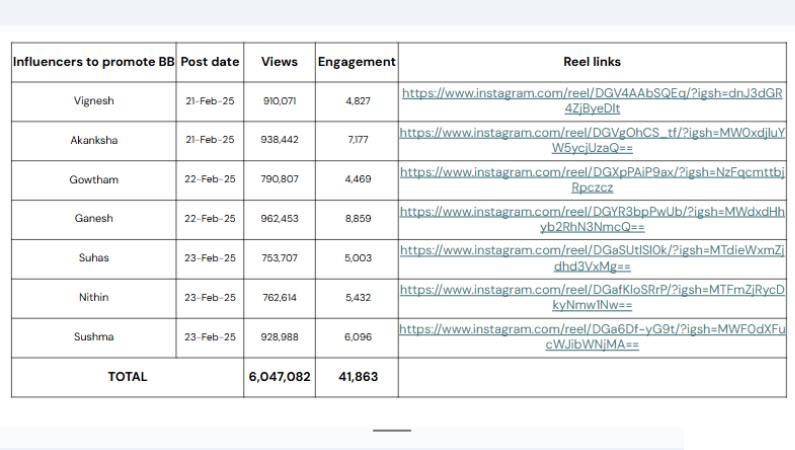The image size is (795, 450).
Task: Select total views cell 6,047,082
Action: pos(279,377)
